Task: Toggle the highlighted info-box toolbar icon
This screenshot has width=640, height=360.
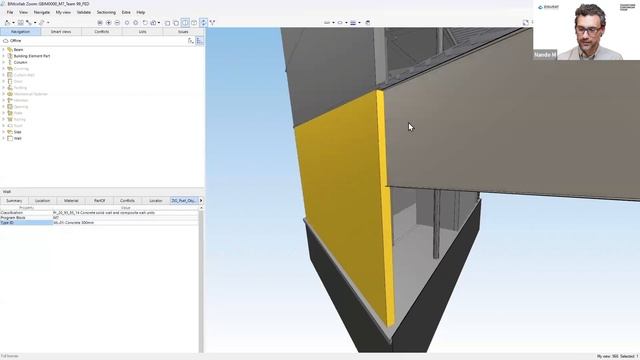Action: click(185, 23)
